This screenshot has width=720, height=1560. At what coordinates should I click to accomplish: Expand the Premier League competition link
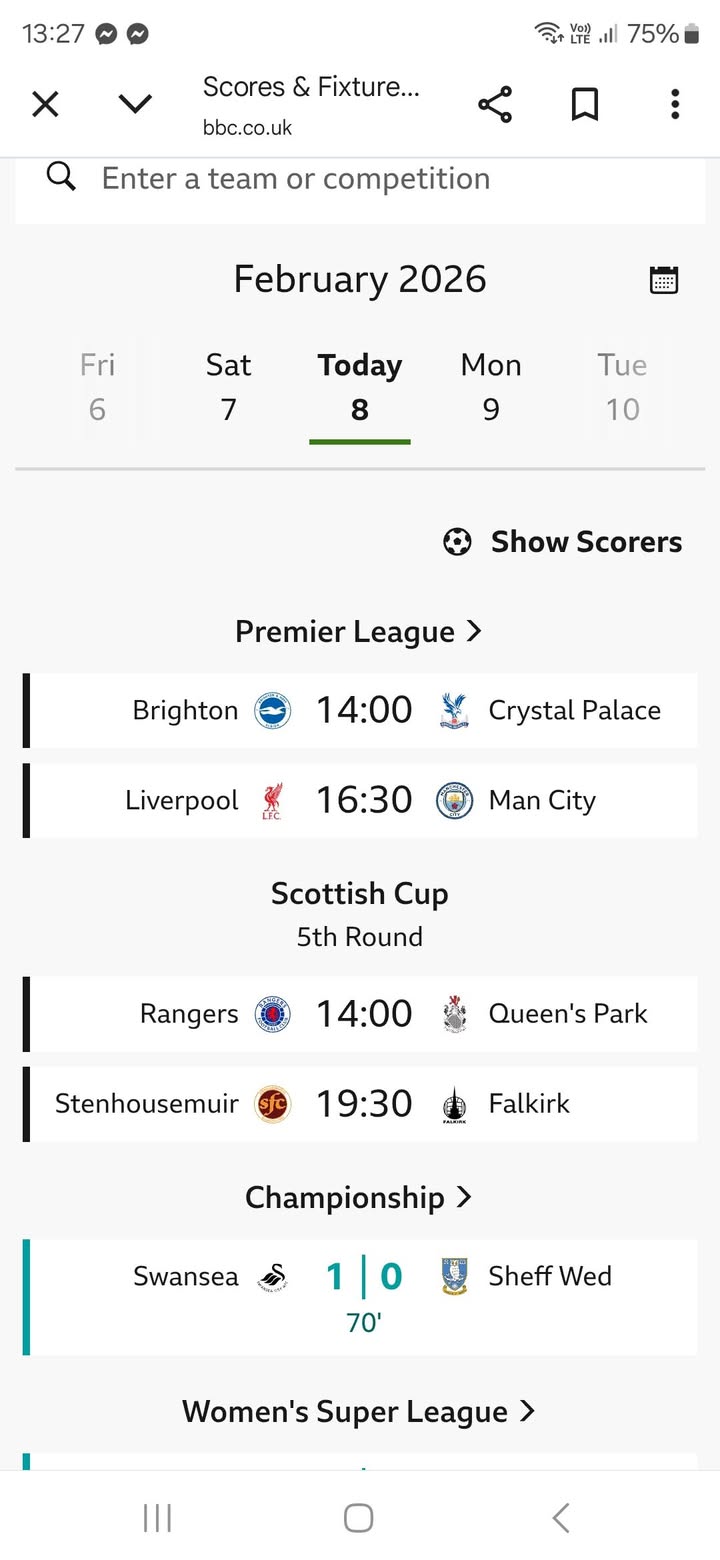coord(359,632)
